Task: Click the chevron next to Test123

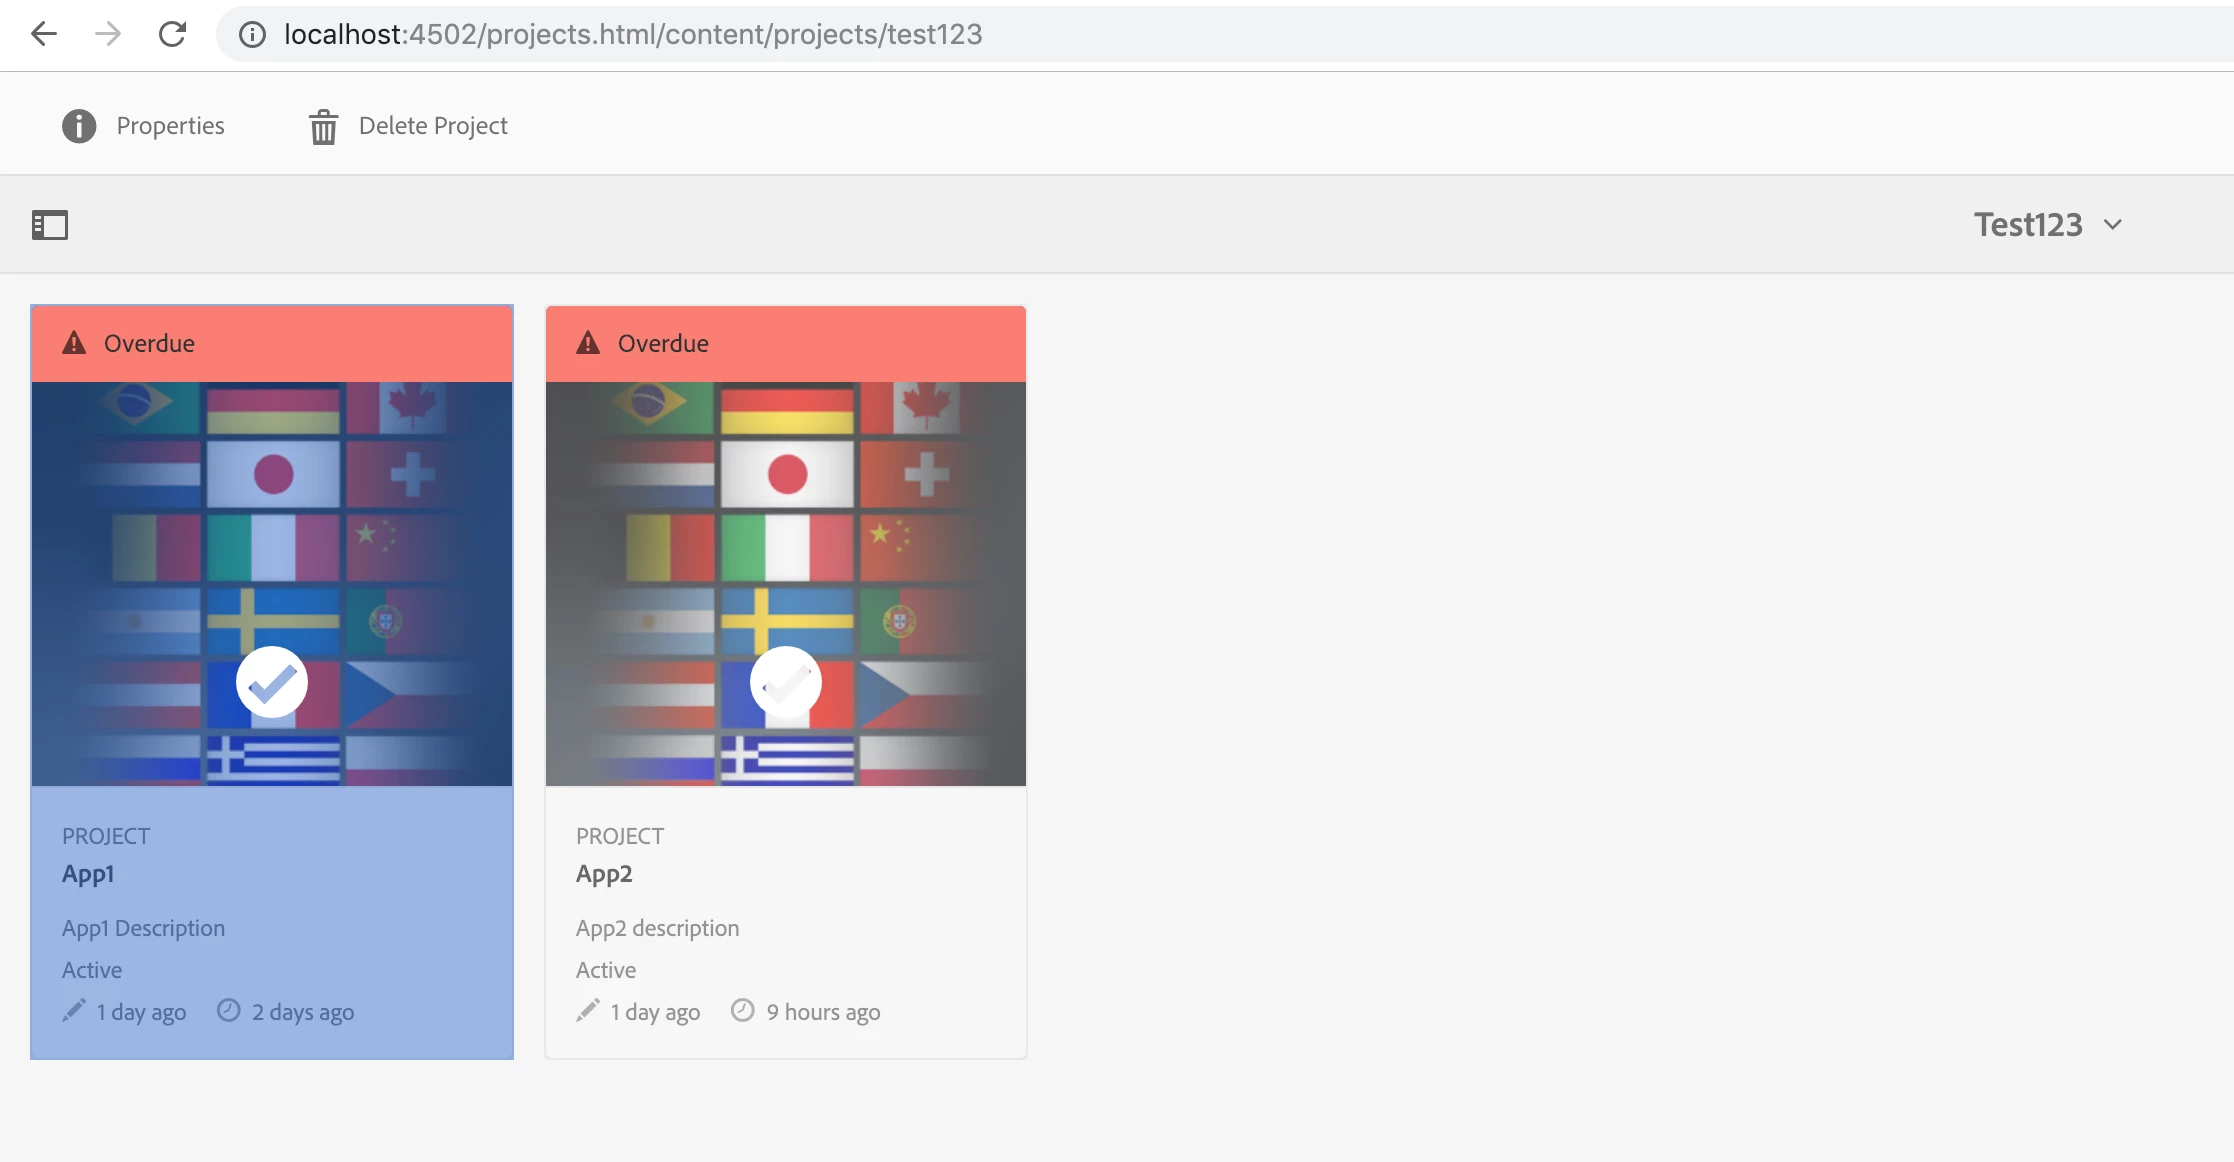Action: 2112,225
